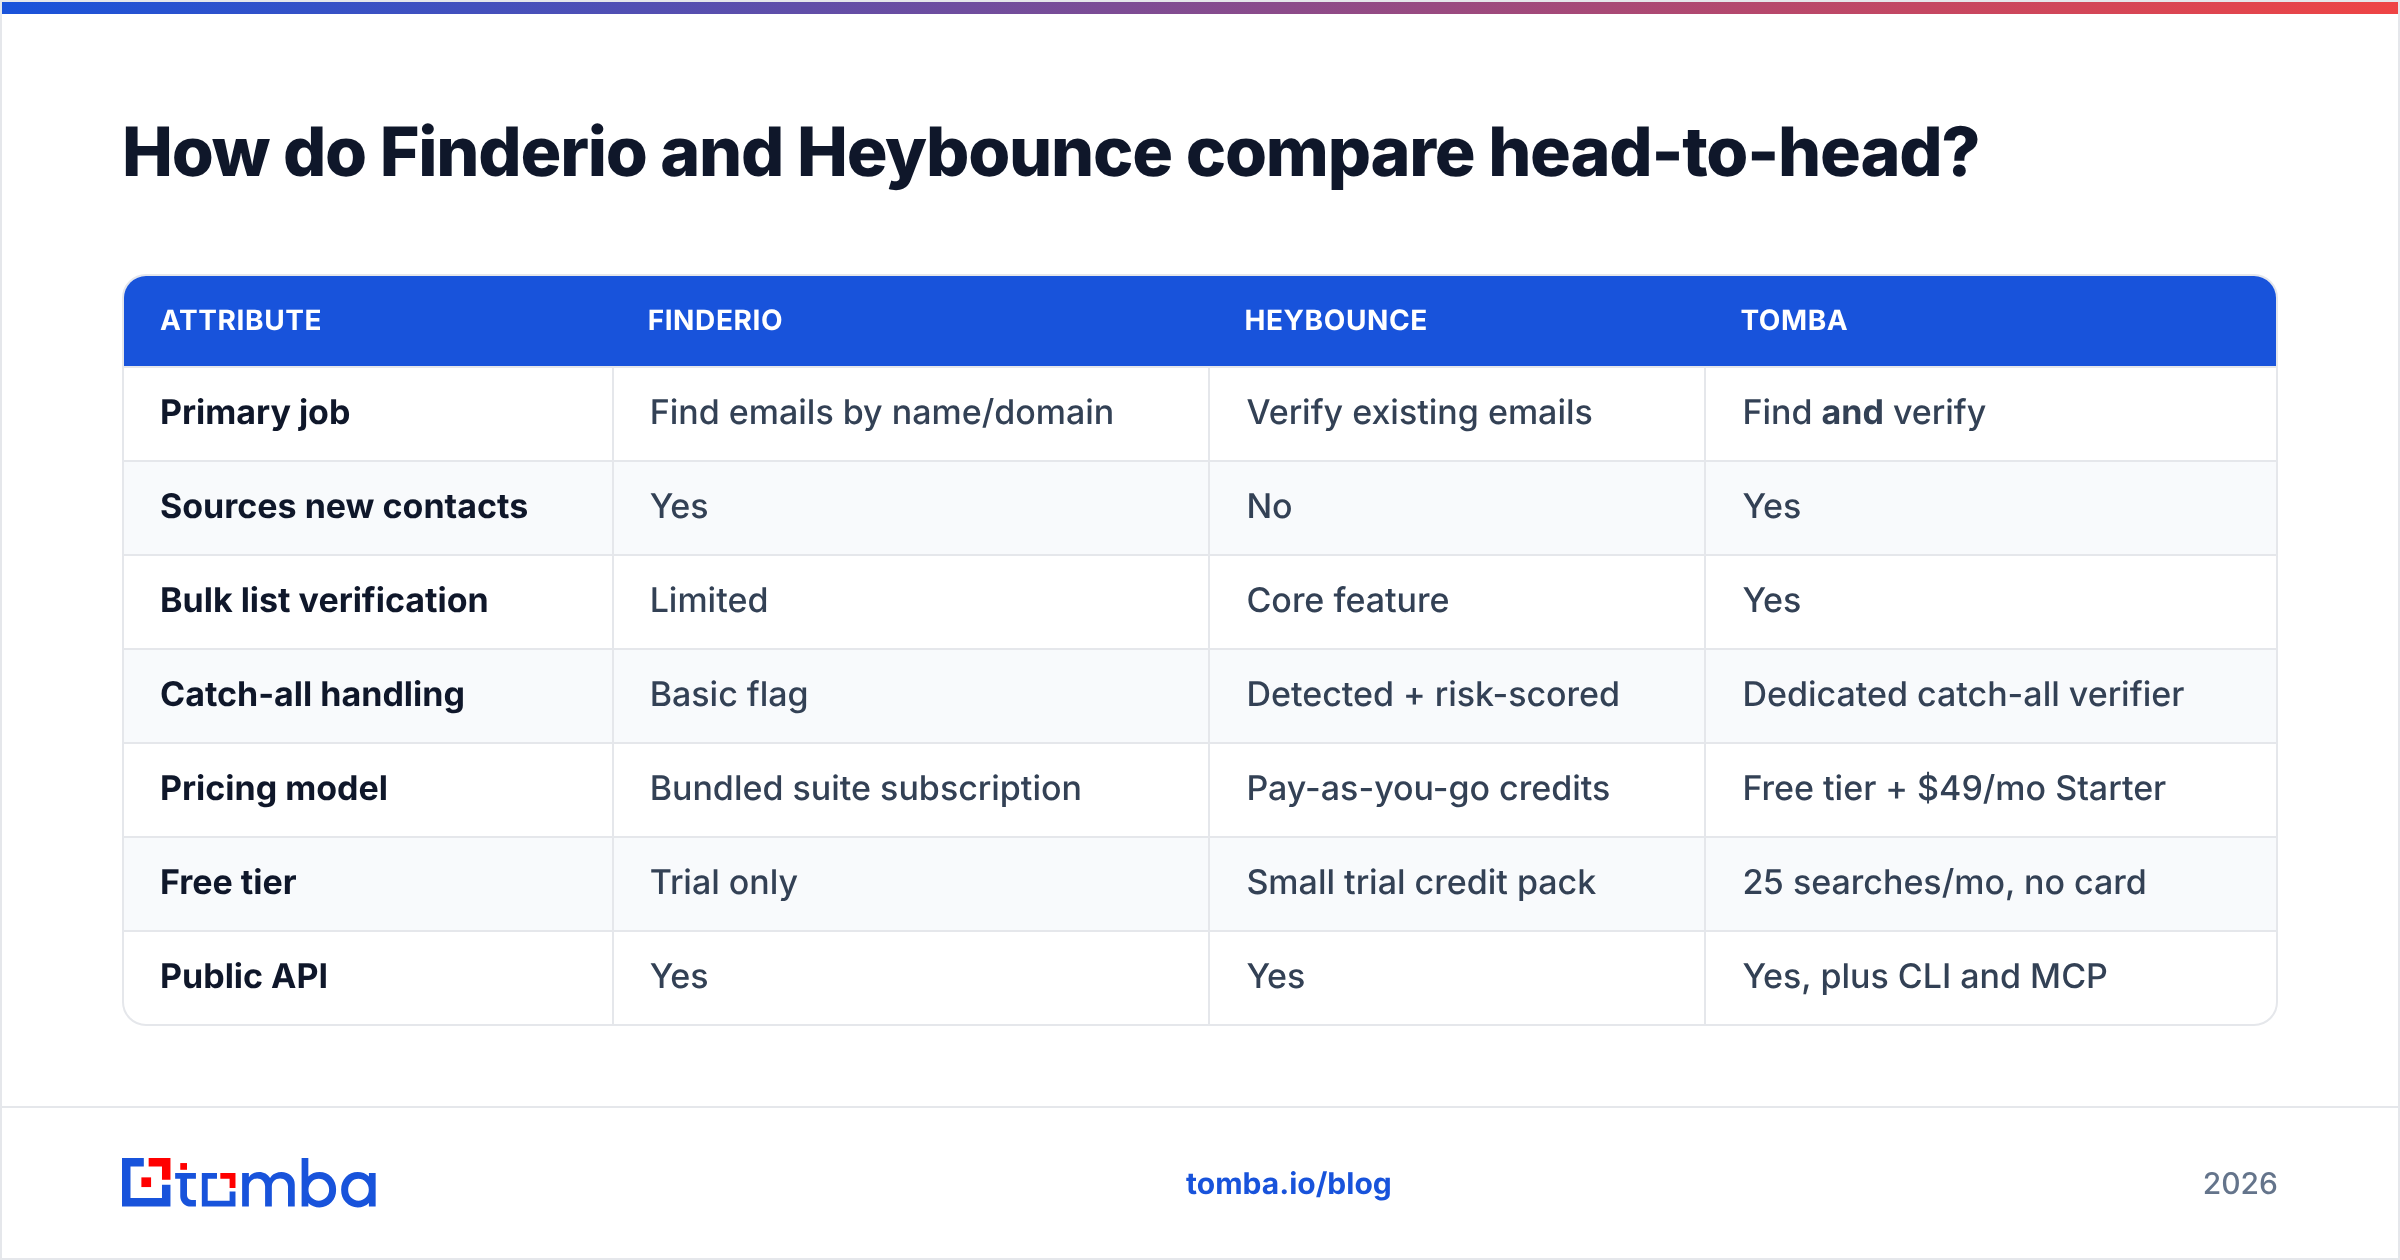Click the 'Limited' cell

click(709, 600)
